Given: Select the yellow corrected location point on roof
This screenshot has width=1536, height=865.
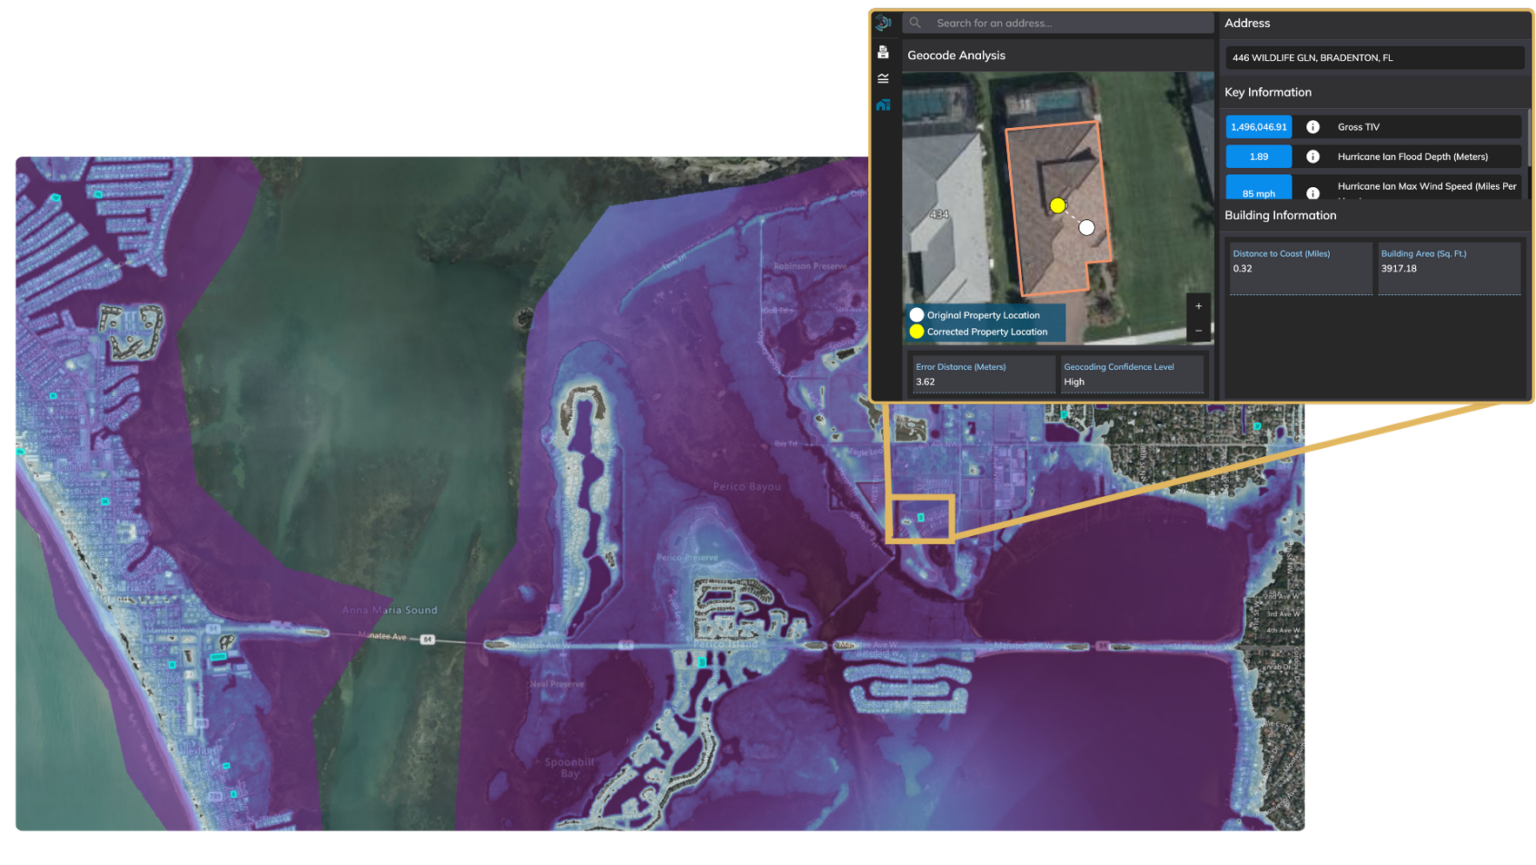Looking at the screenshot, I should click(x=1059, y=205).
